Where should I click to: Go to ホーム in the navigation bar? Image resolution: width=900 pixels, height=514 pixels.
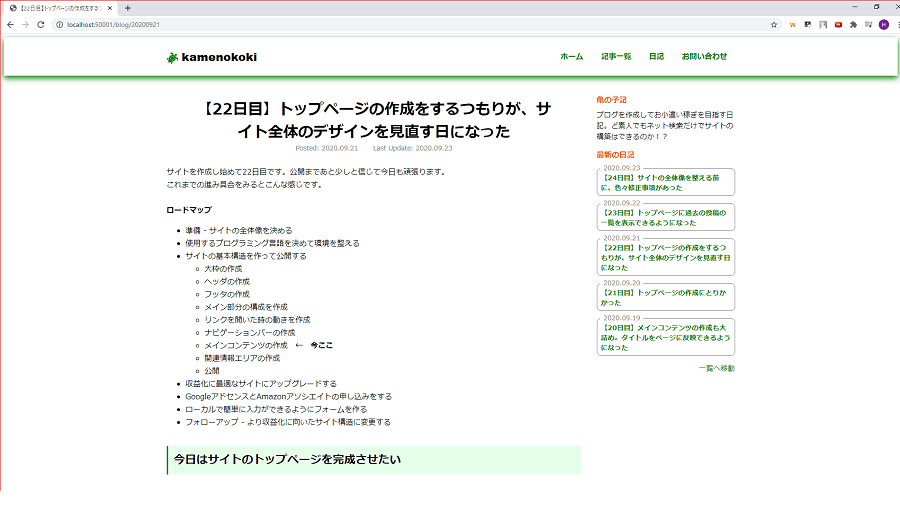571,56
